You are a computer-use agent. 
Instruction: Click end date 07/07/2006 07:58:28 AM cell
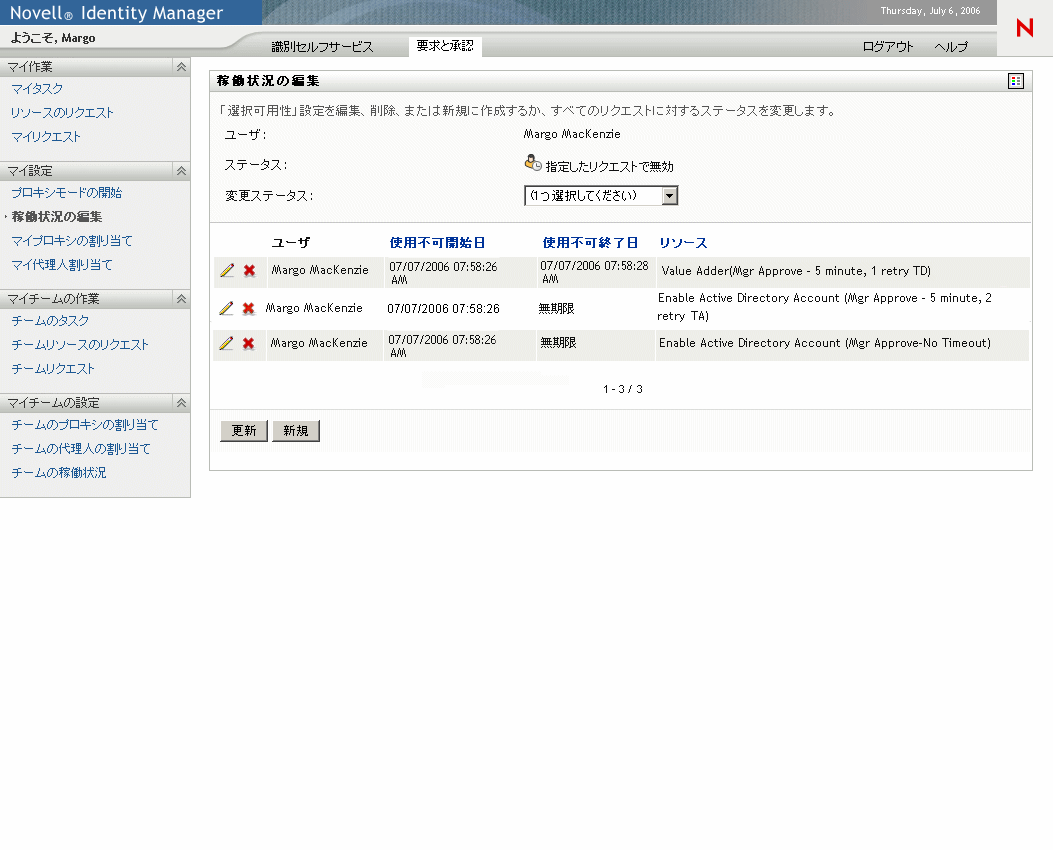tap(594, 272)
